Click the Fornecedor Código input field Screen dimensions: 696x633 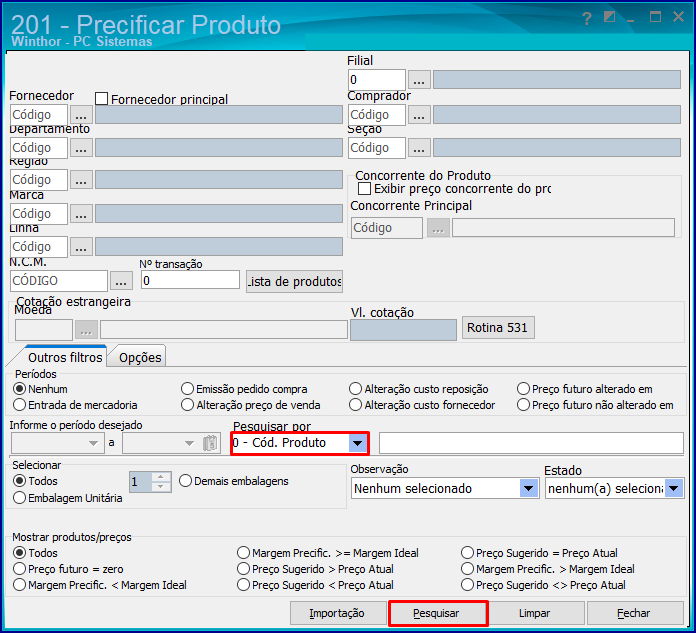coord(39,115)
